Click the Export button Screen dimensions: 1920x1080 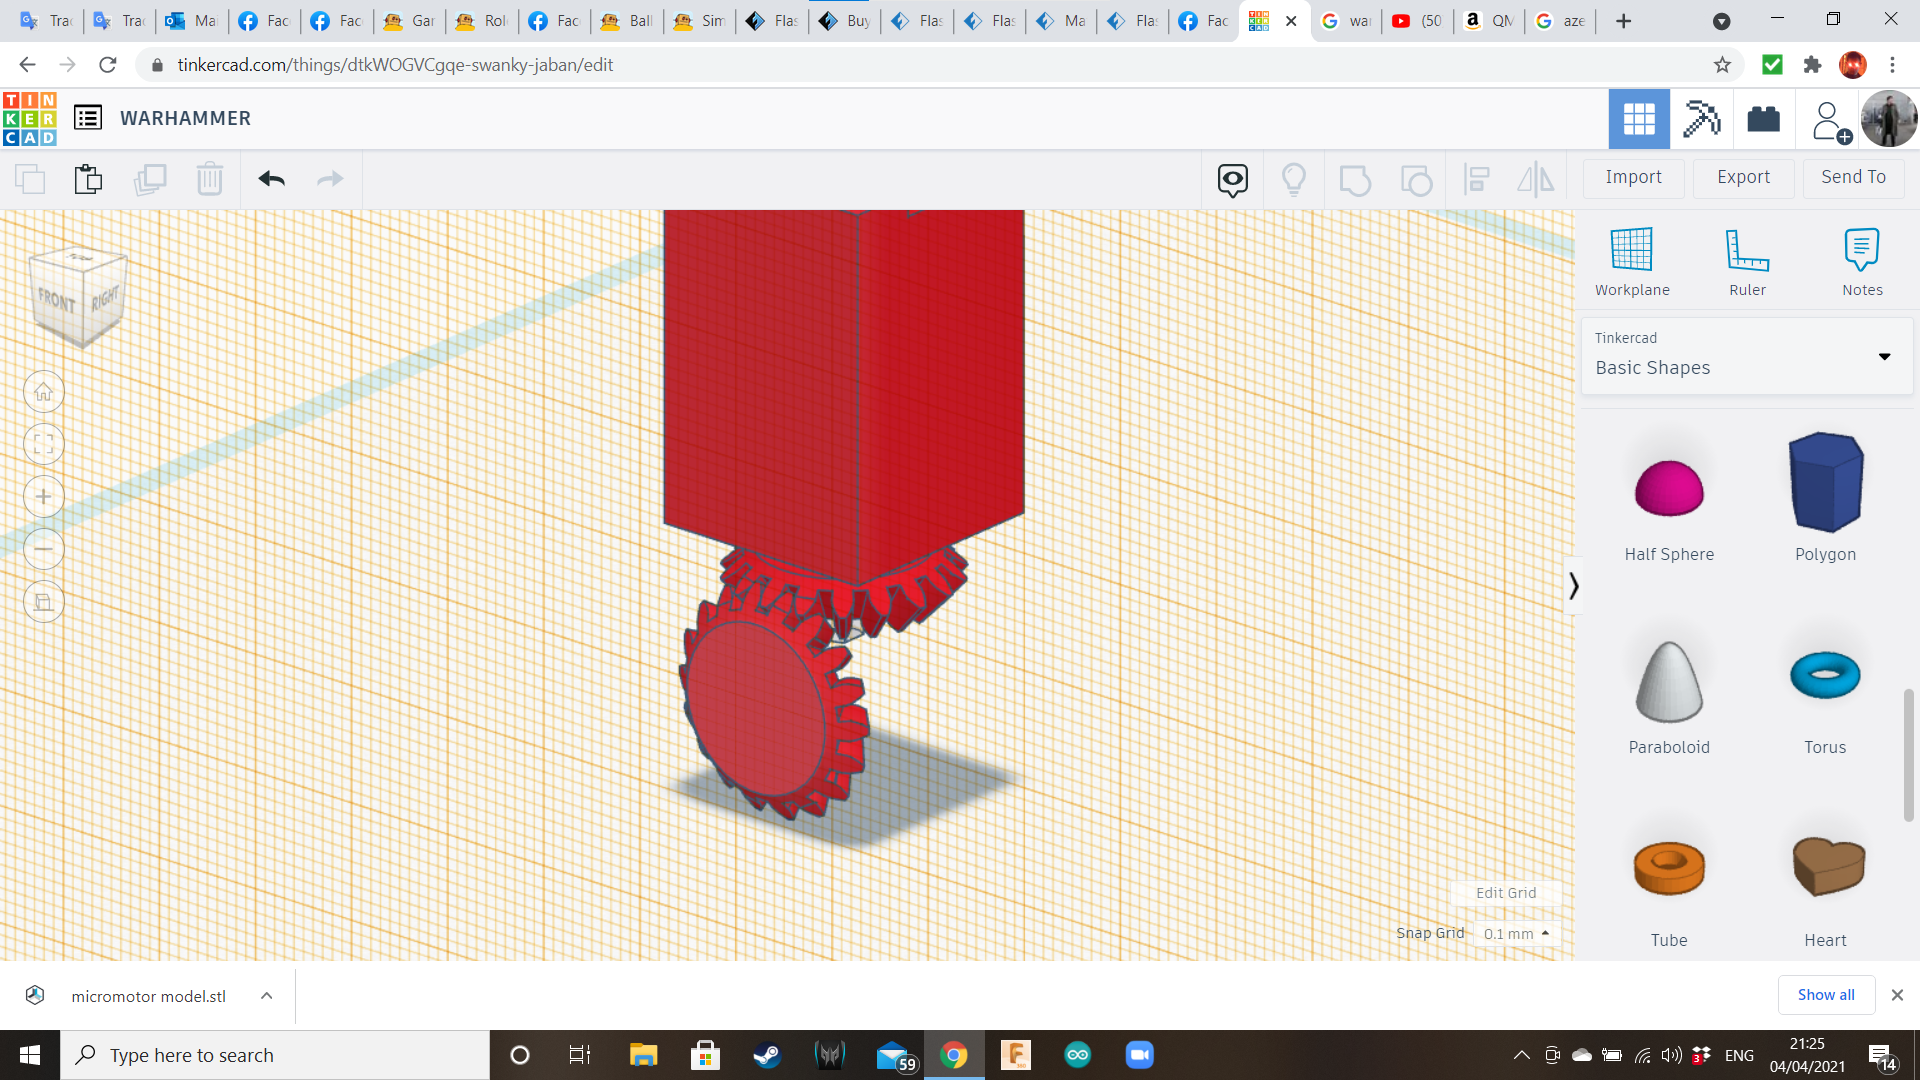pyautogui.click(x=1743, y=177)
